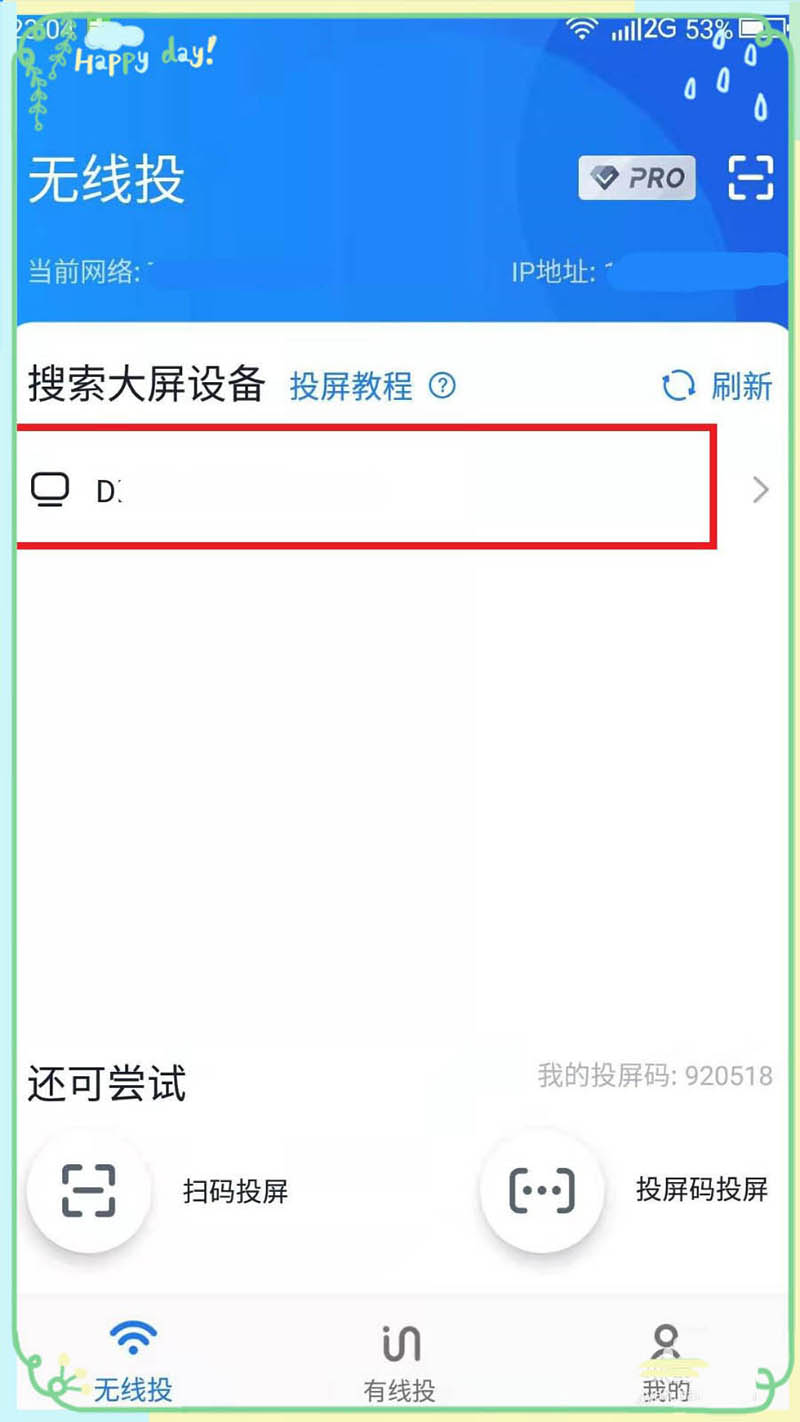The width and height of the screenshot is (800, 1422).
Task: Tap the monitor icon of detected device
Action: coord(50,491)
